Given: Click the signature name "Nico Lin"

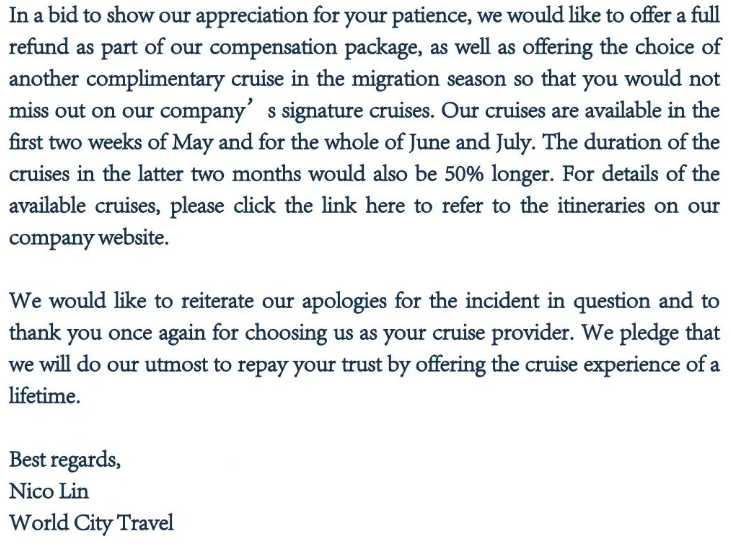Looking at the screenshot, I should (49, 491).
